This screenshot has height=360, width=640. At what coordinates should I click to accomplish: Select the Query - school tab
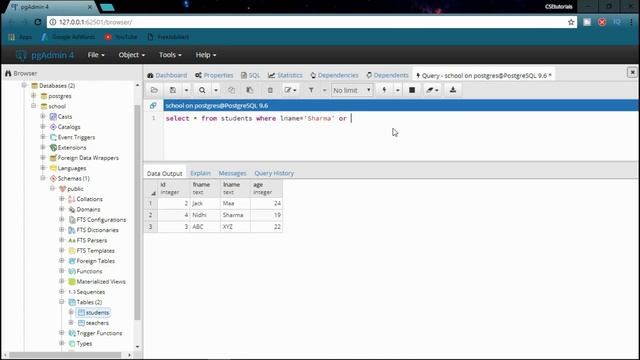pos(484,76)
